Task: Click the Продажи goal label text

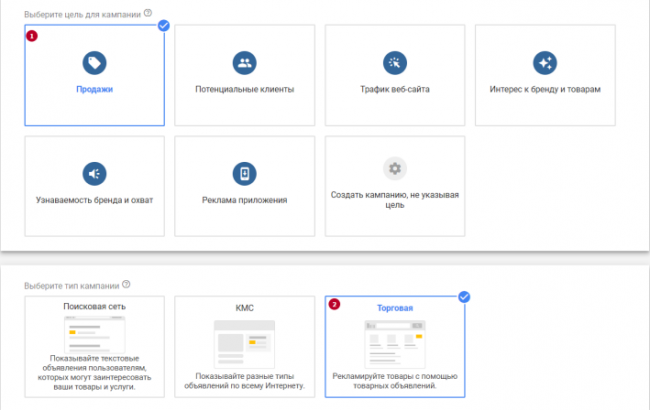Action: click(x=95, y=89)
